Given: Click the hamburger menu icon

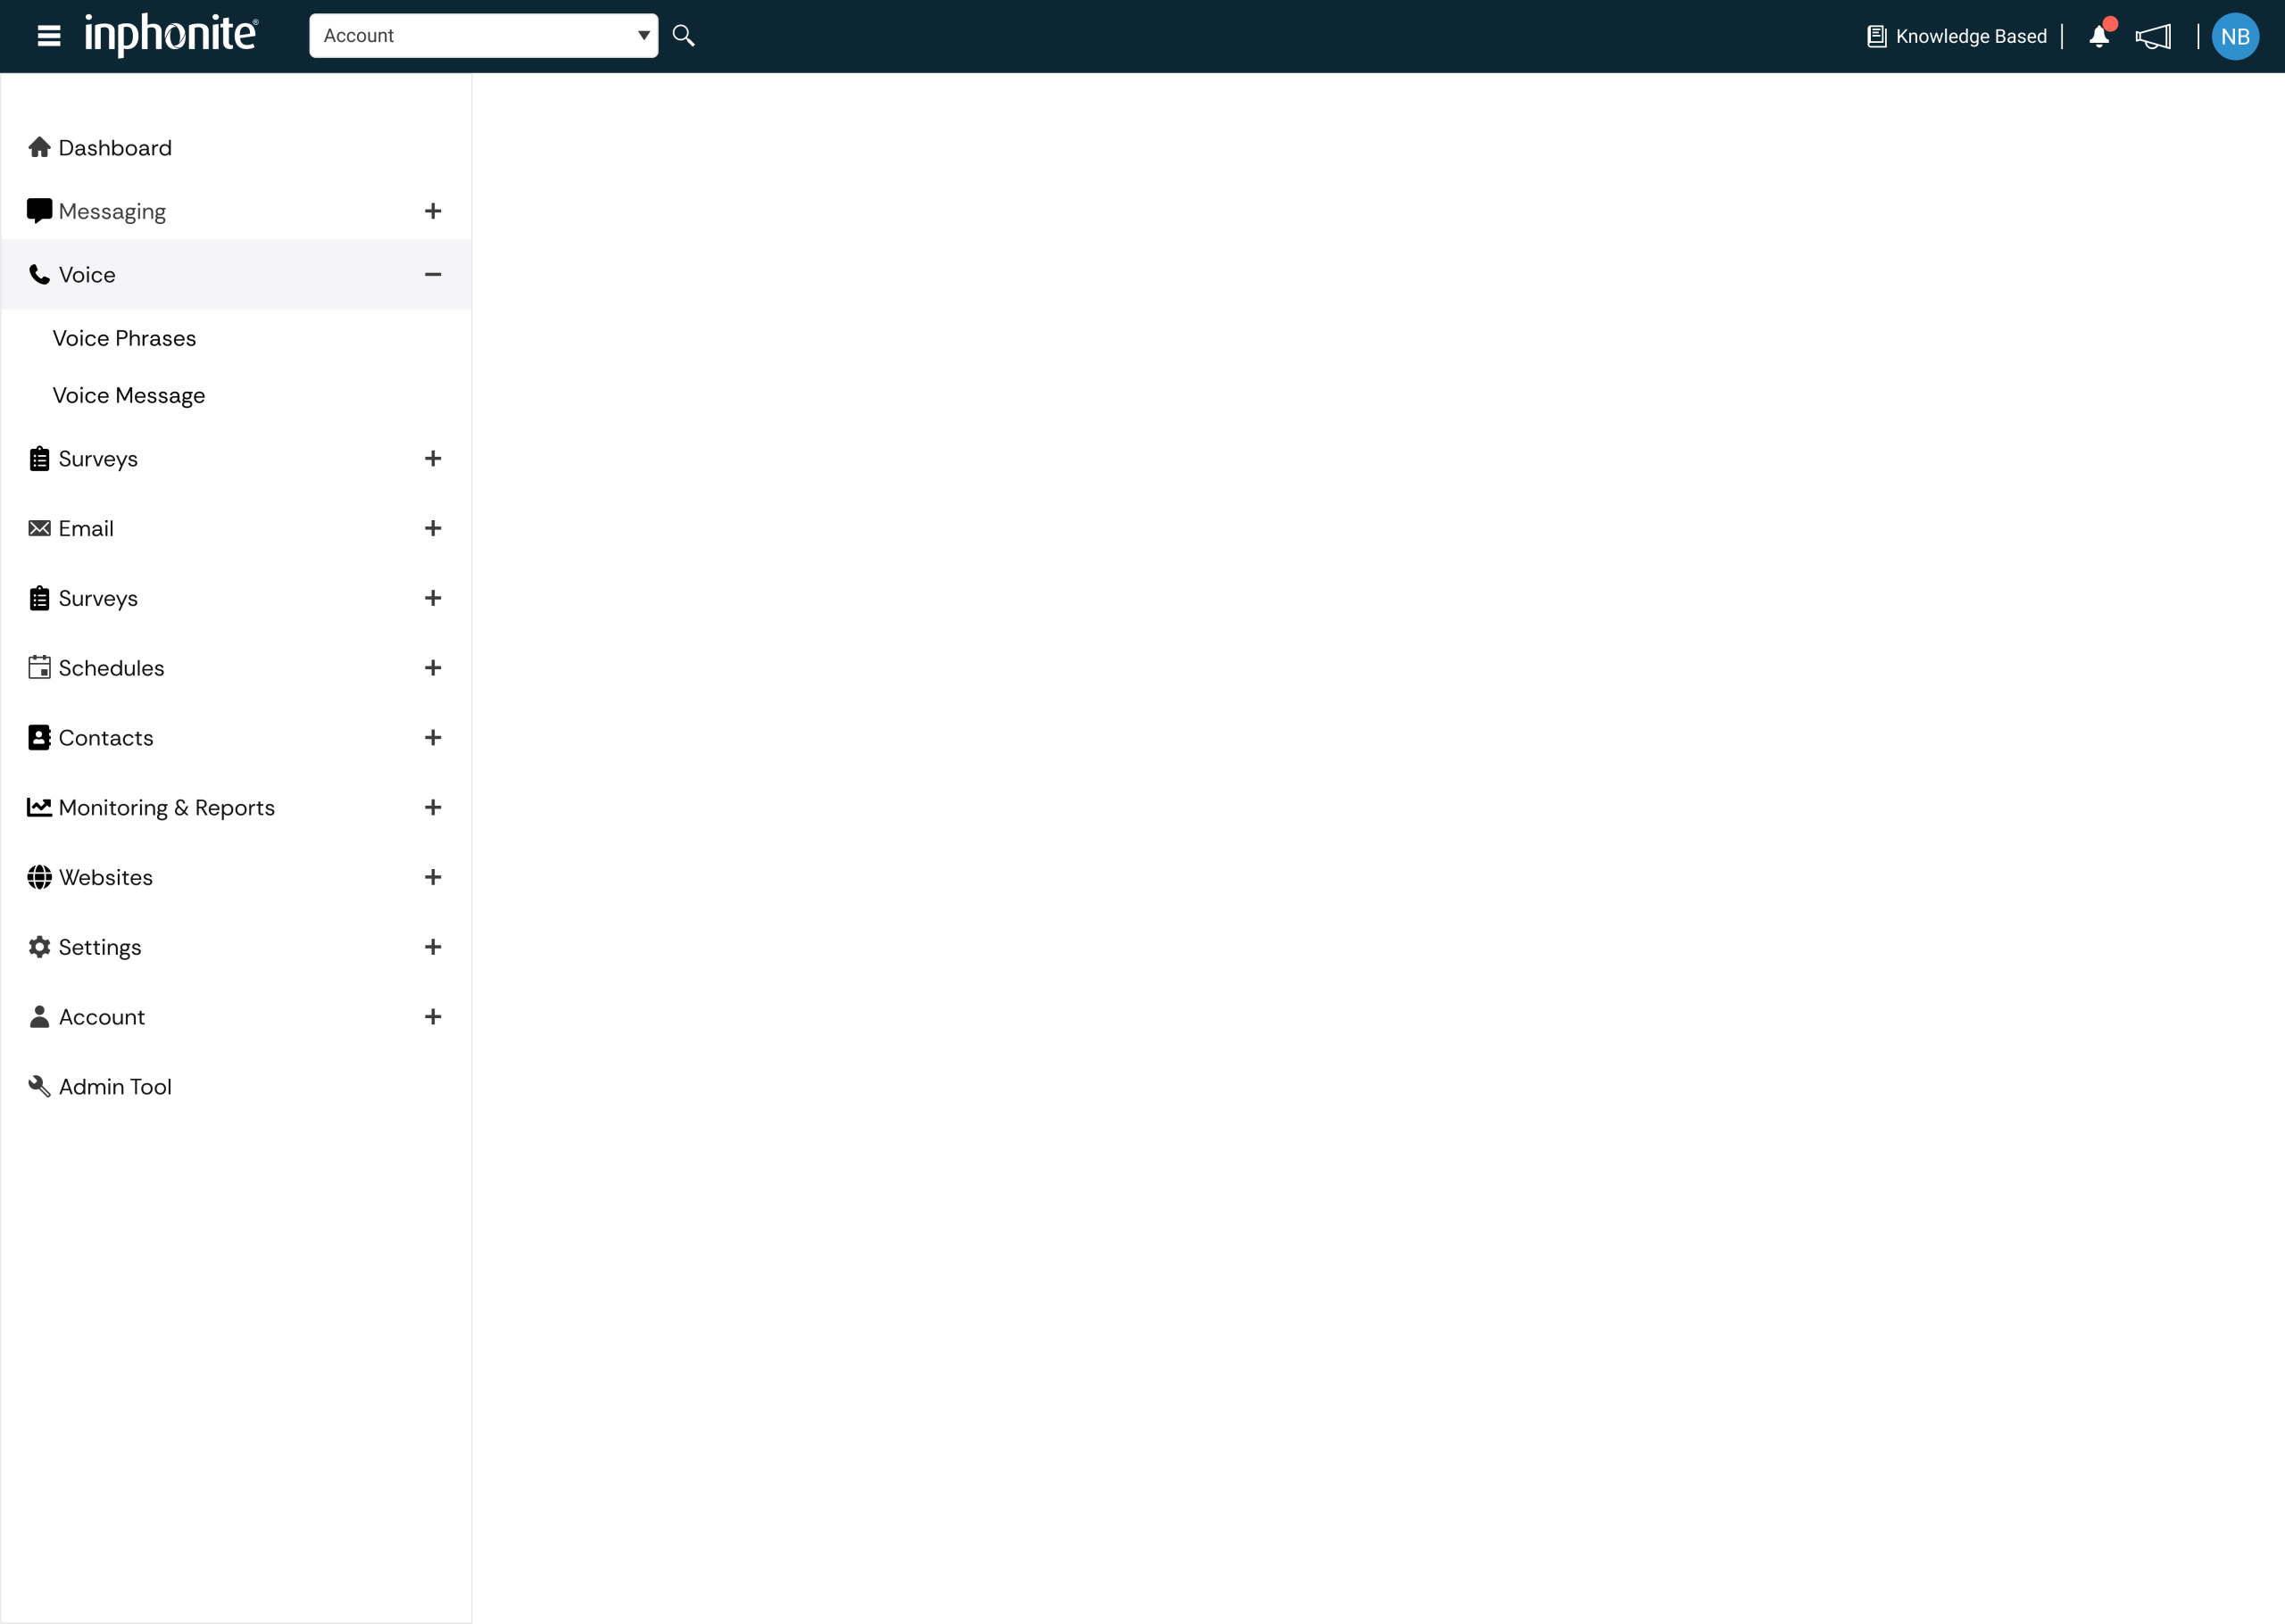Looking at the screenshot, I should click(x=49, y=36).
